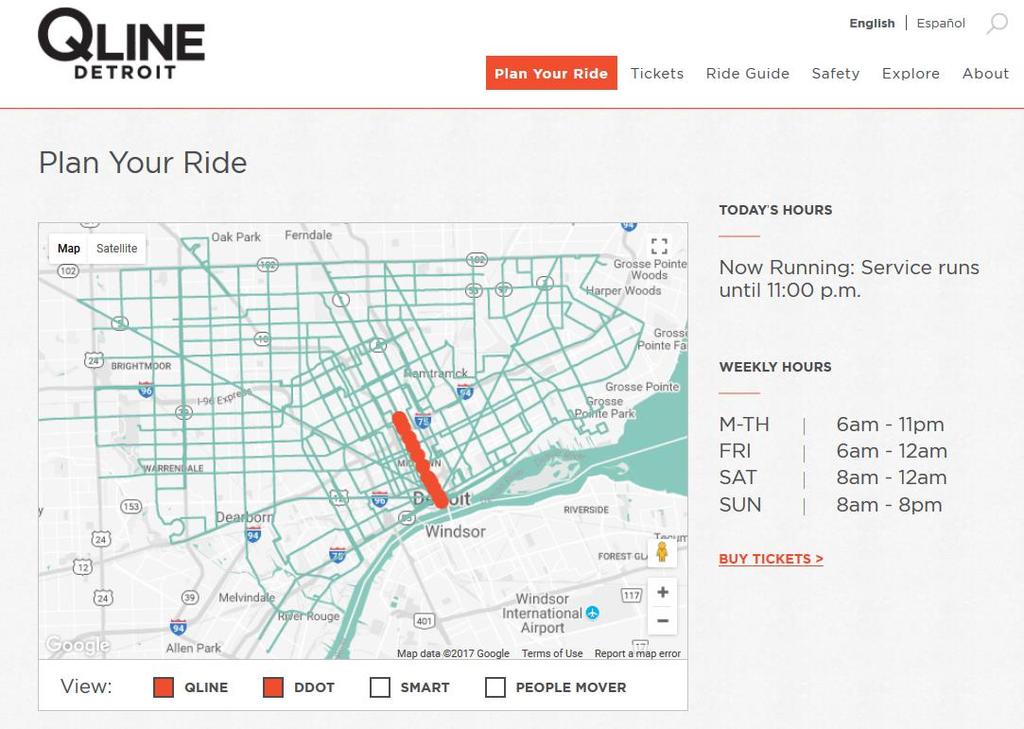Viewport: 1024px width, 729px height.
Task: Click the Google logo on map
Action: point(77,645)
